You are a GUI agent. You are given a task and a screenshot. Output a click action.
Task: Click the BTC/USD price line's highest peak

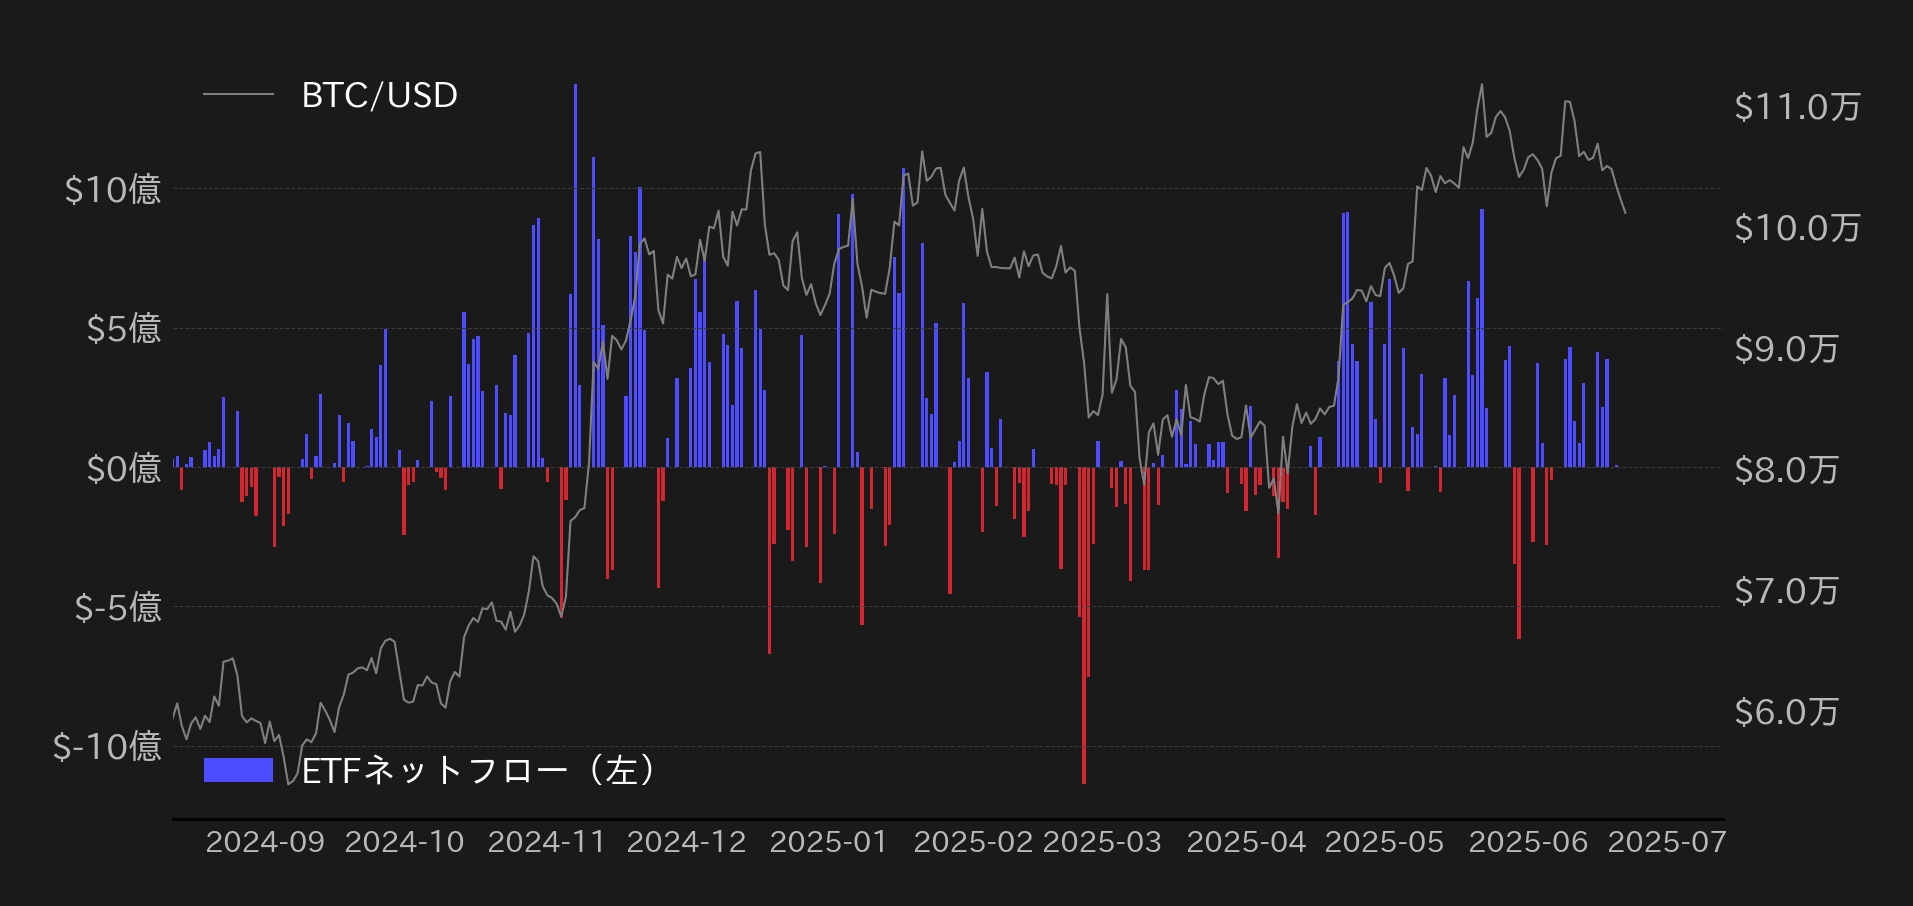1482,86
